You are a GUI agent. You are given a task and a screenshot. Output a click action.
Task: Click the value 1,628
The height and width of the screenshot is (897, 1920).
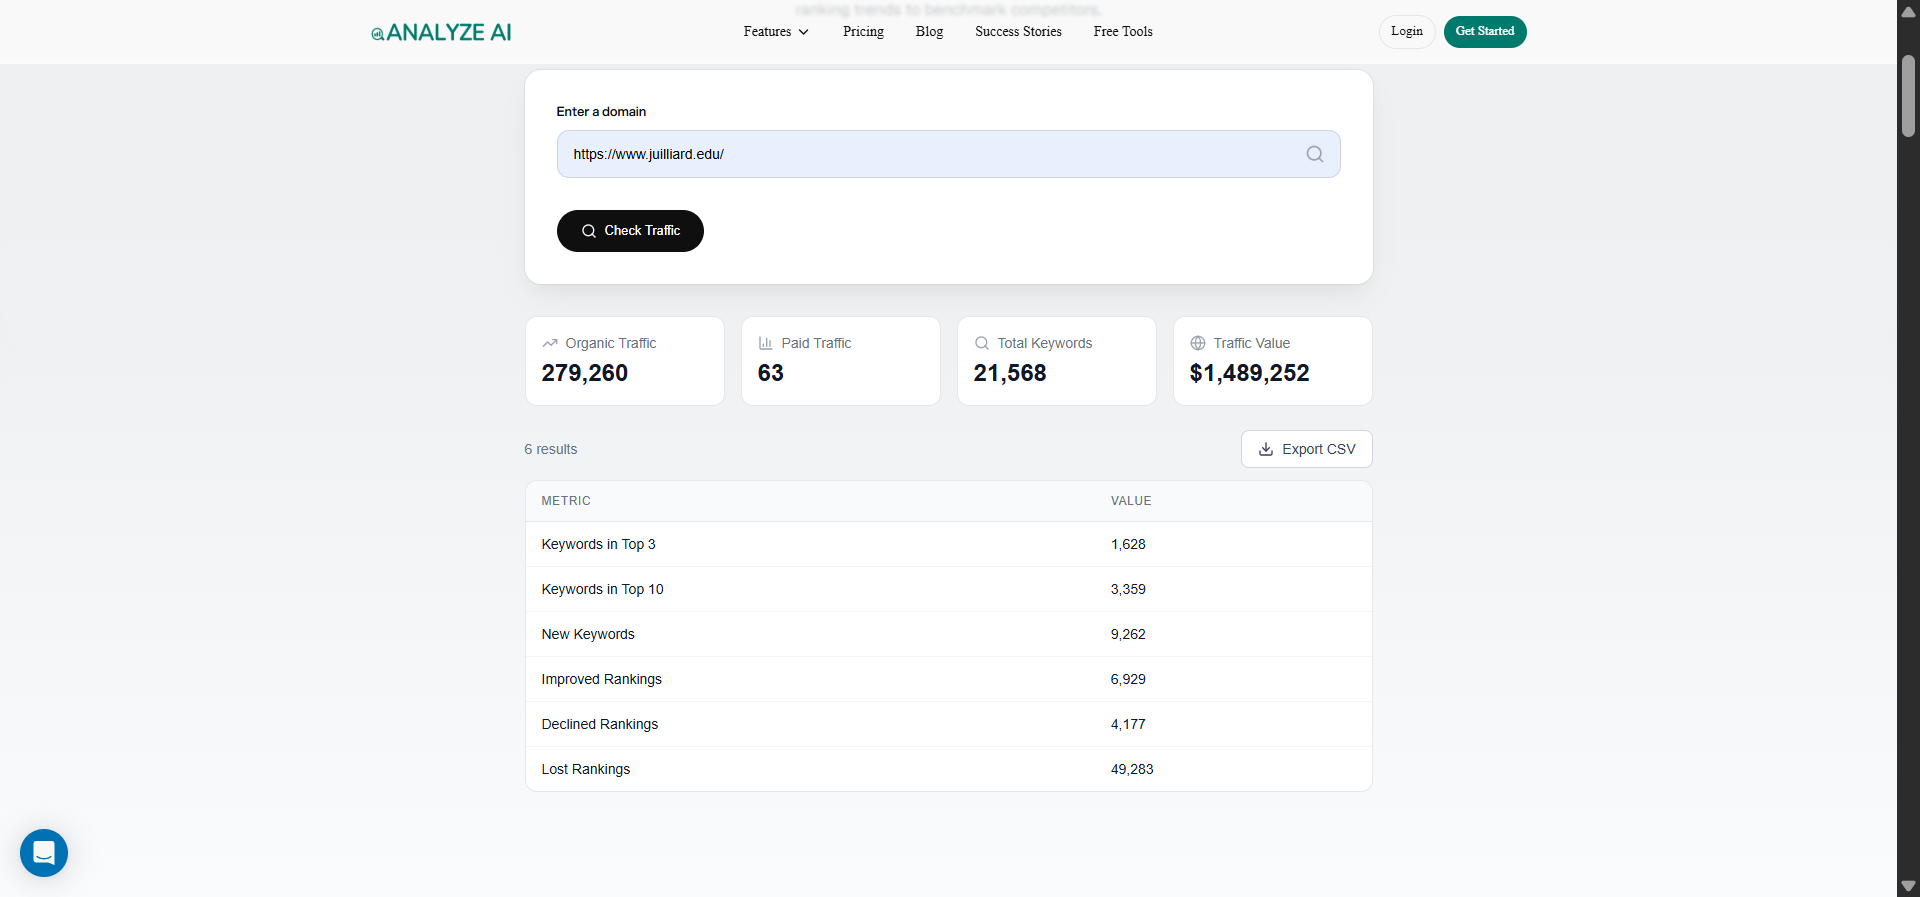point(1128,544)
